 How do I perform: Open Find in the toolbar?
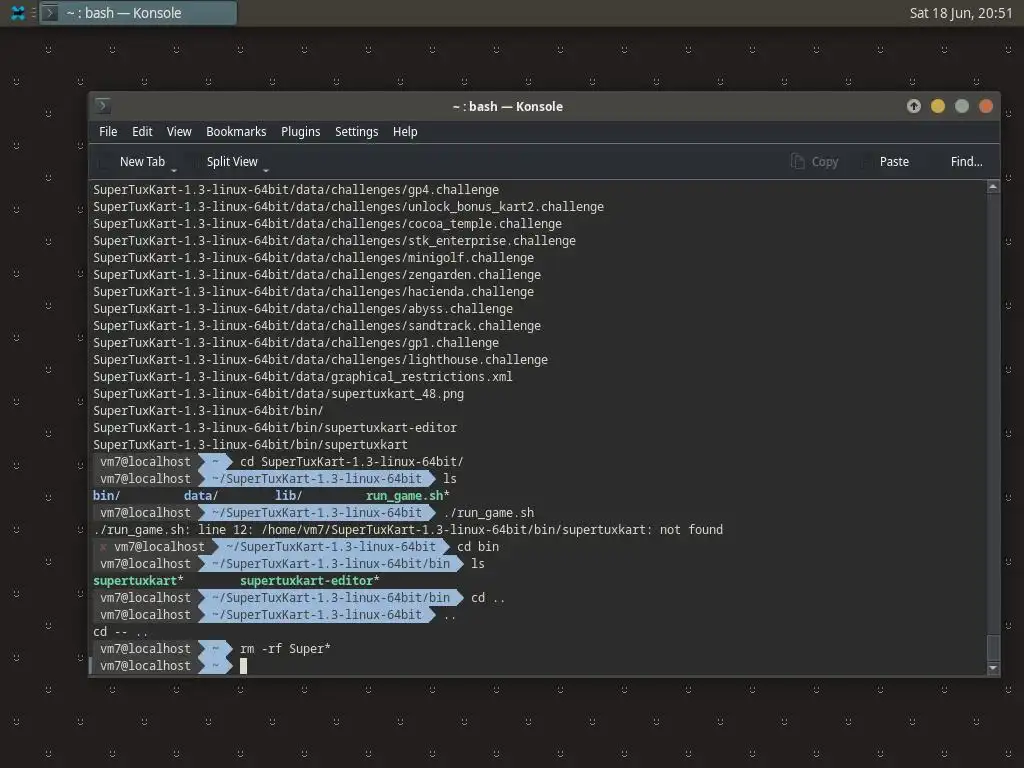(966, 162)
